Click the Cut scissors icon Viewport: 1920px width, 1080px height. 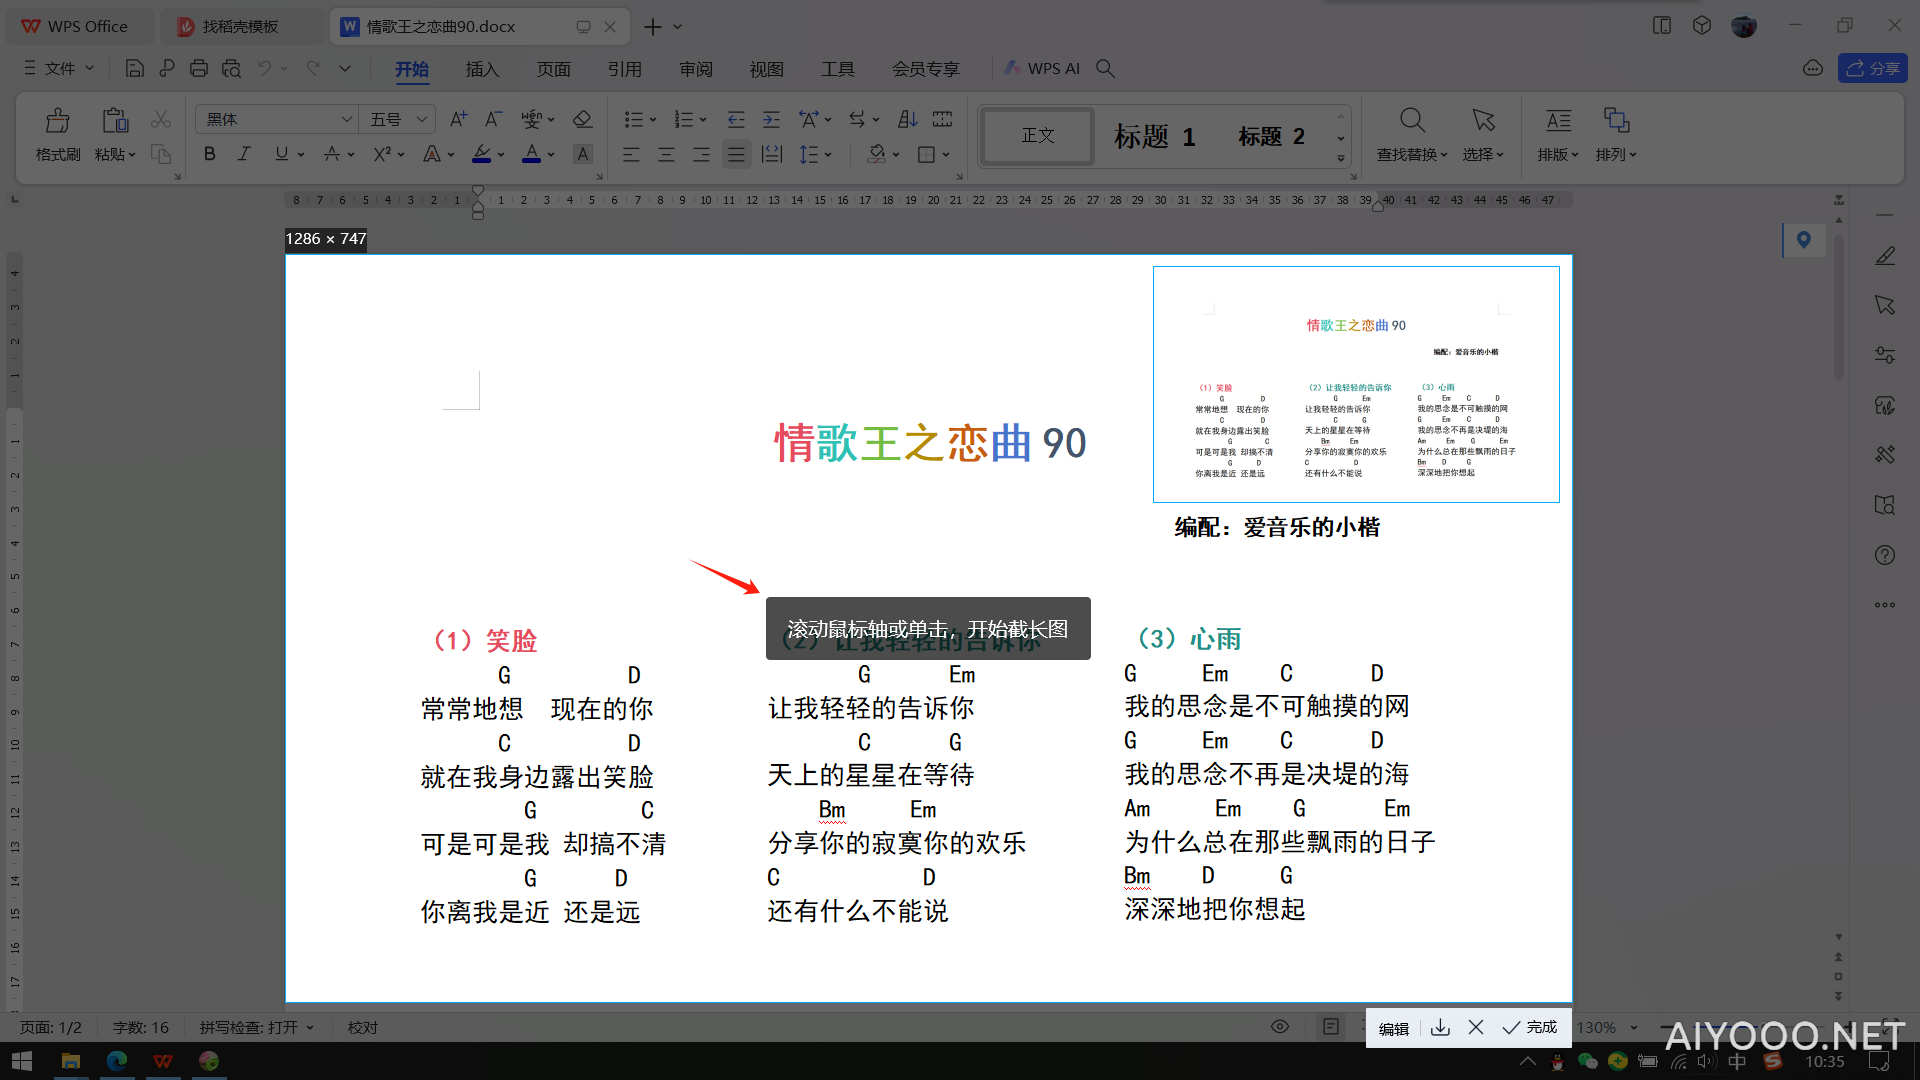click(161, 120)
